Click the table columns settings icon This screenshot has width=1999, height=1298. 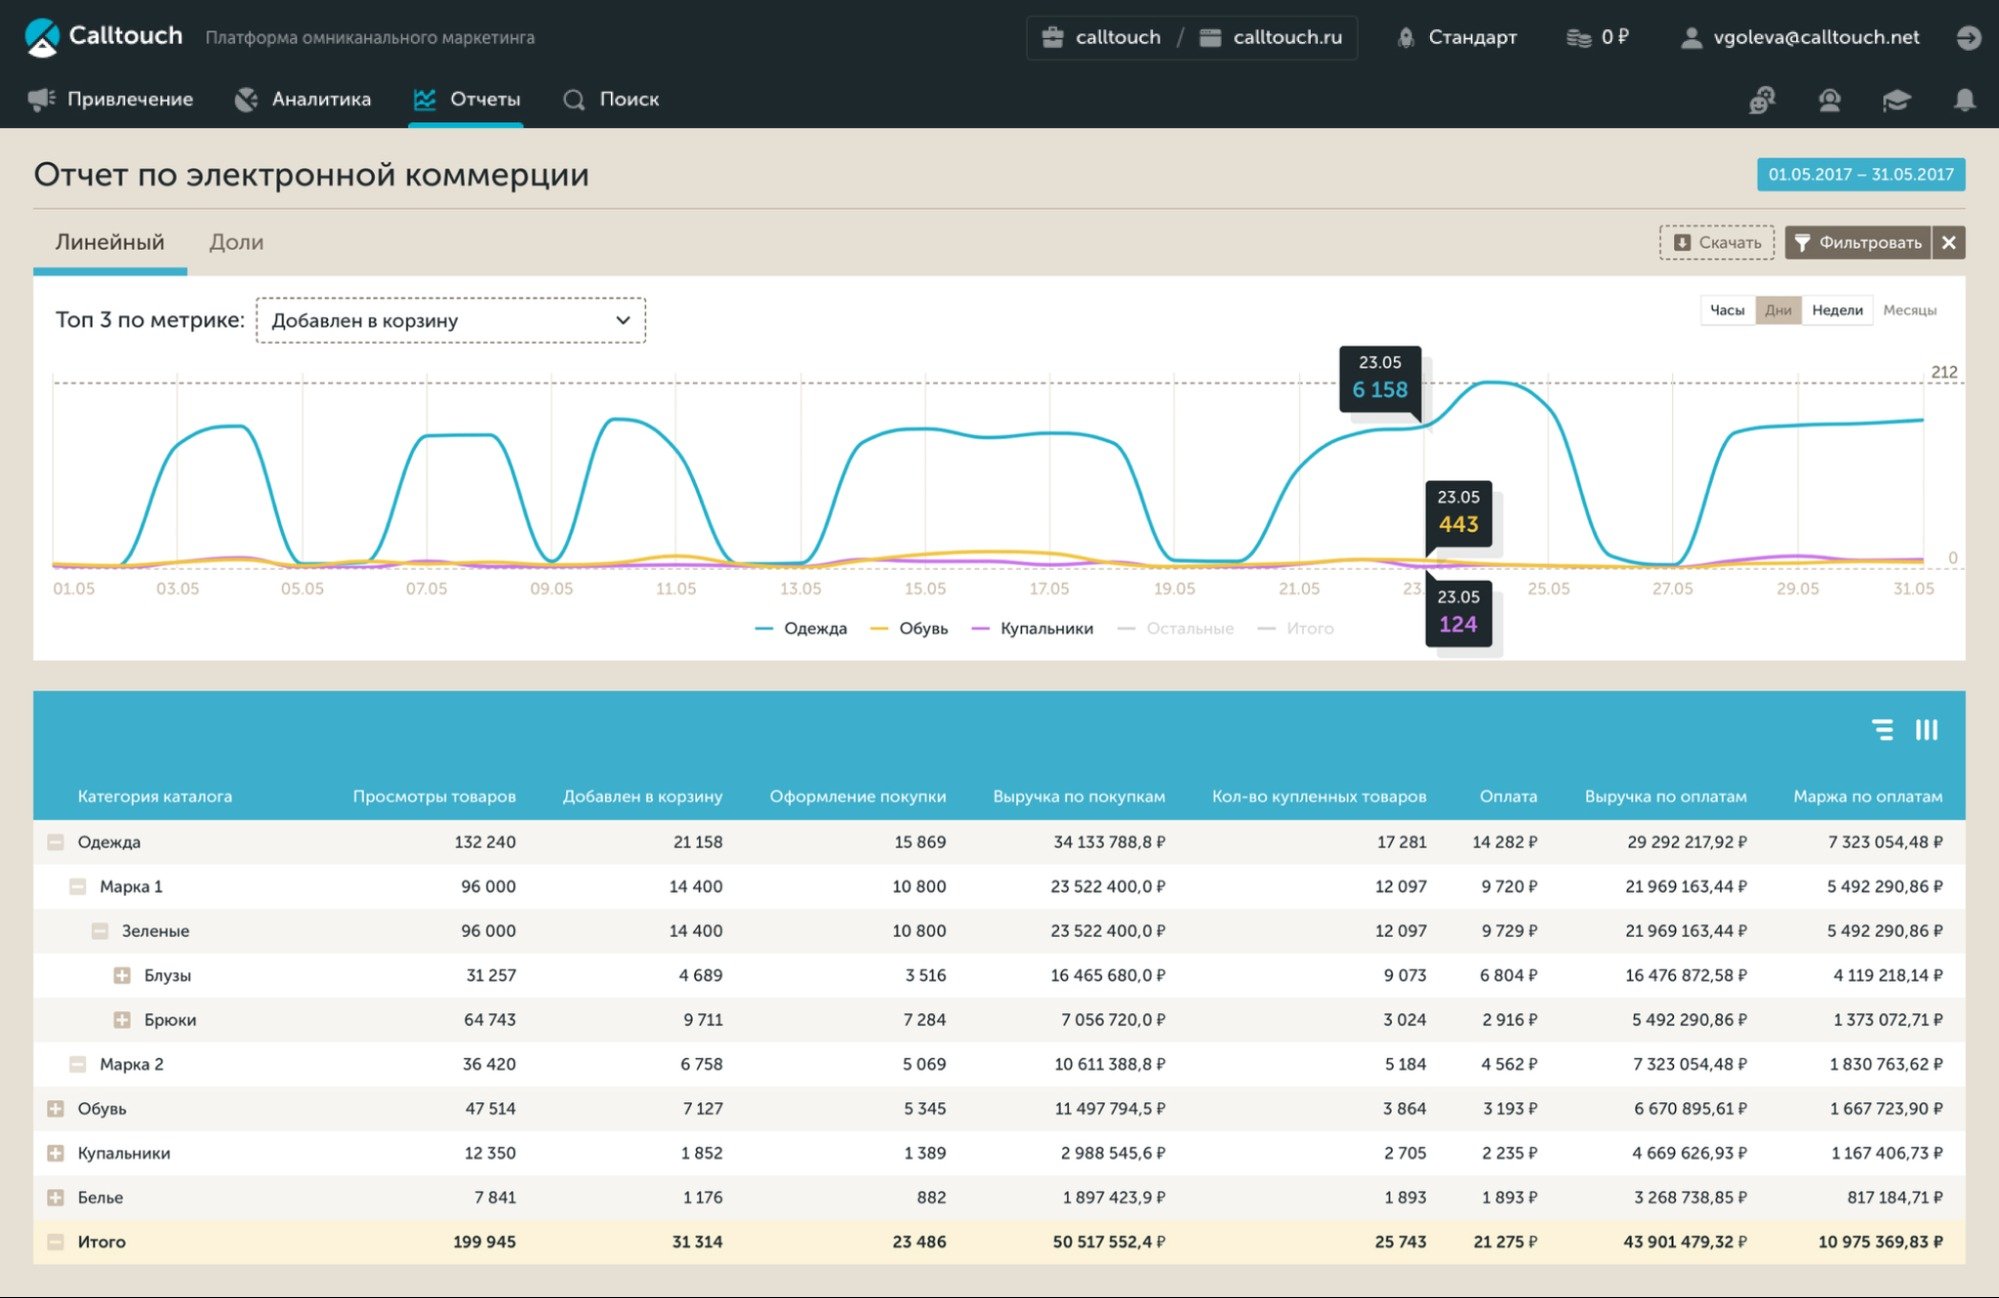1926,730
